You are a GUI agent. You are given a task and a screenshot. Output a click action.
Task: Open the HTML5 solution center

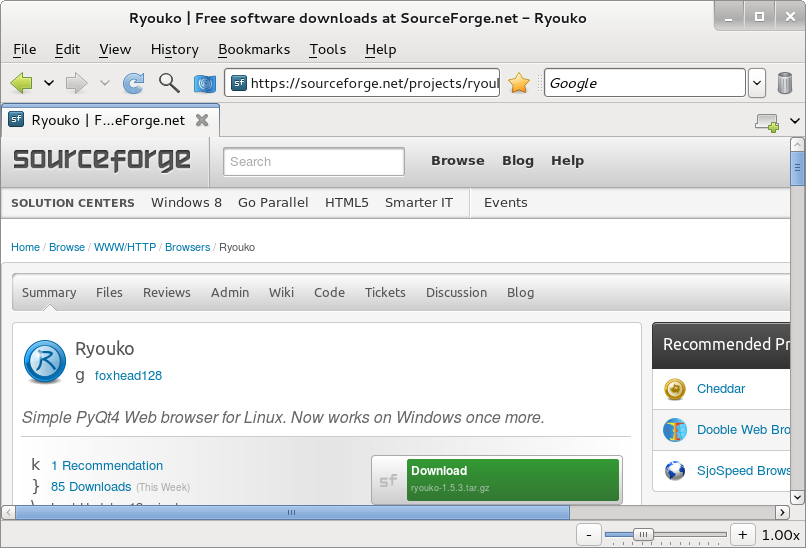point(346,203)
